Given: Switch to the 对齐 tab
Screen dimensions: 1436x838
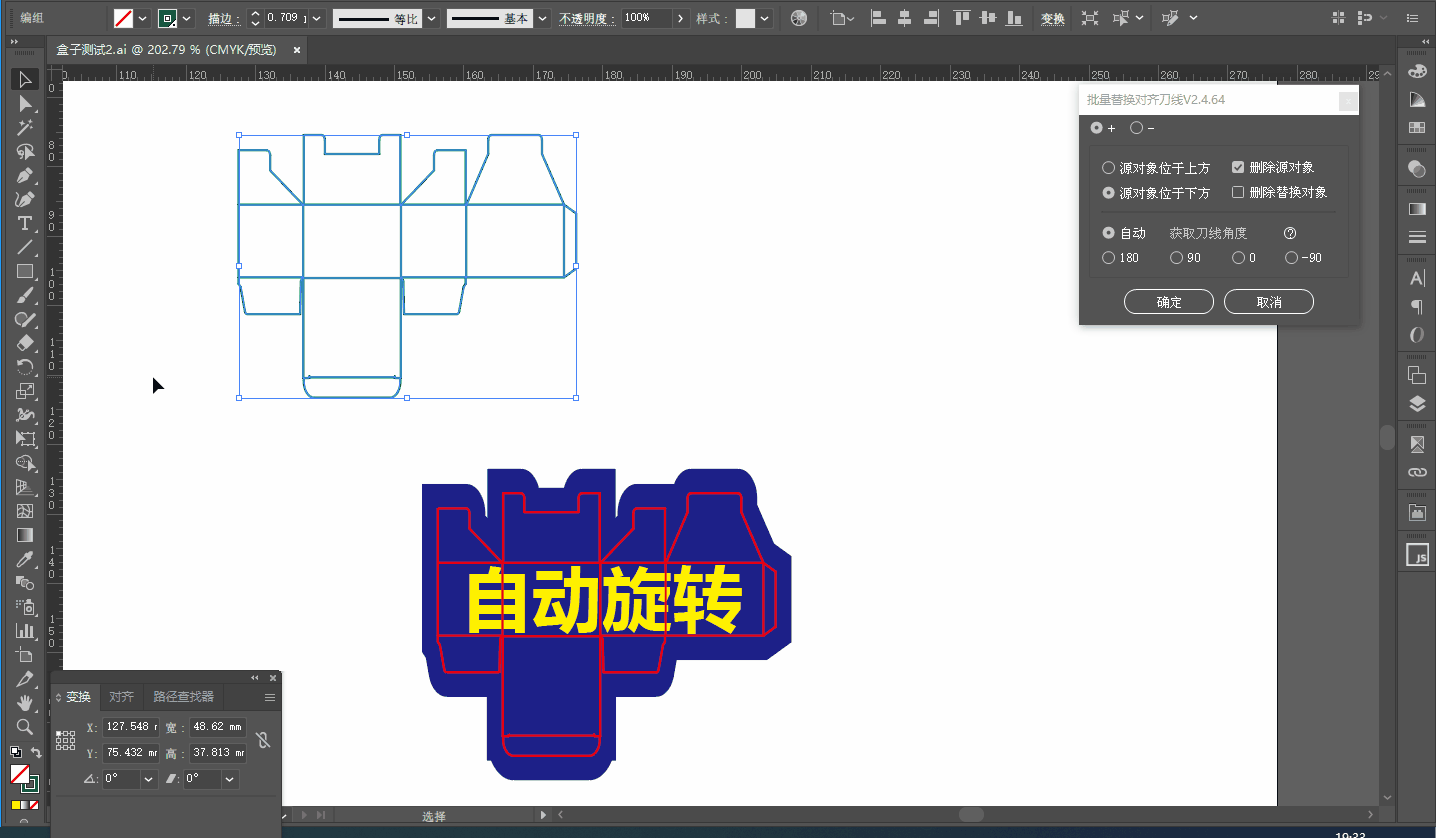Looking at the screenshot, I should [x=121, y=697].
